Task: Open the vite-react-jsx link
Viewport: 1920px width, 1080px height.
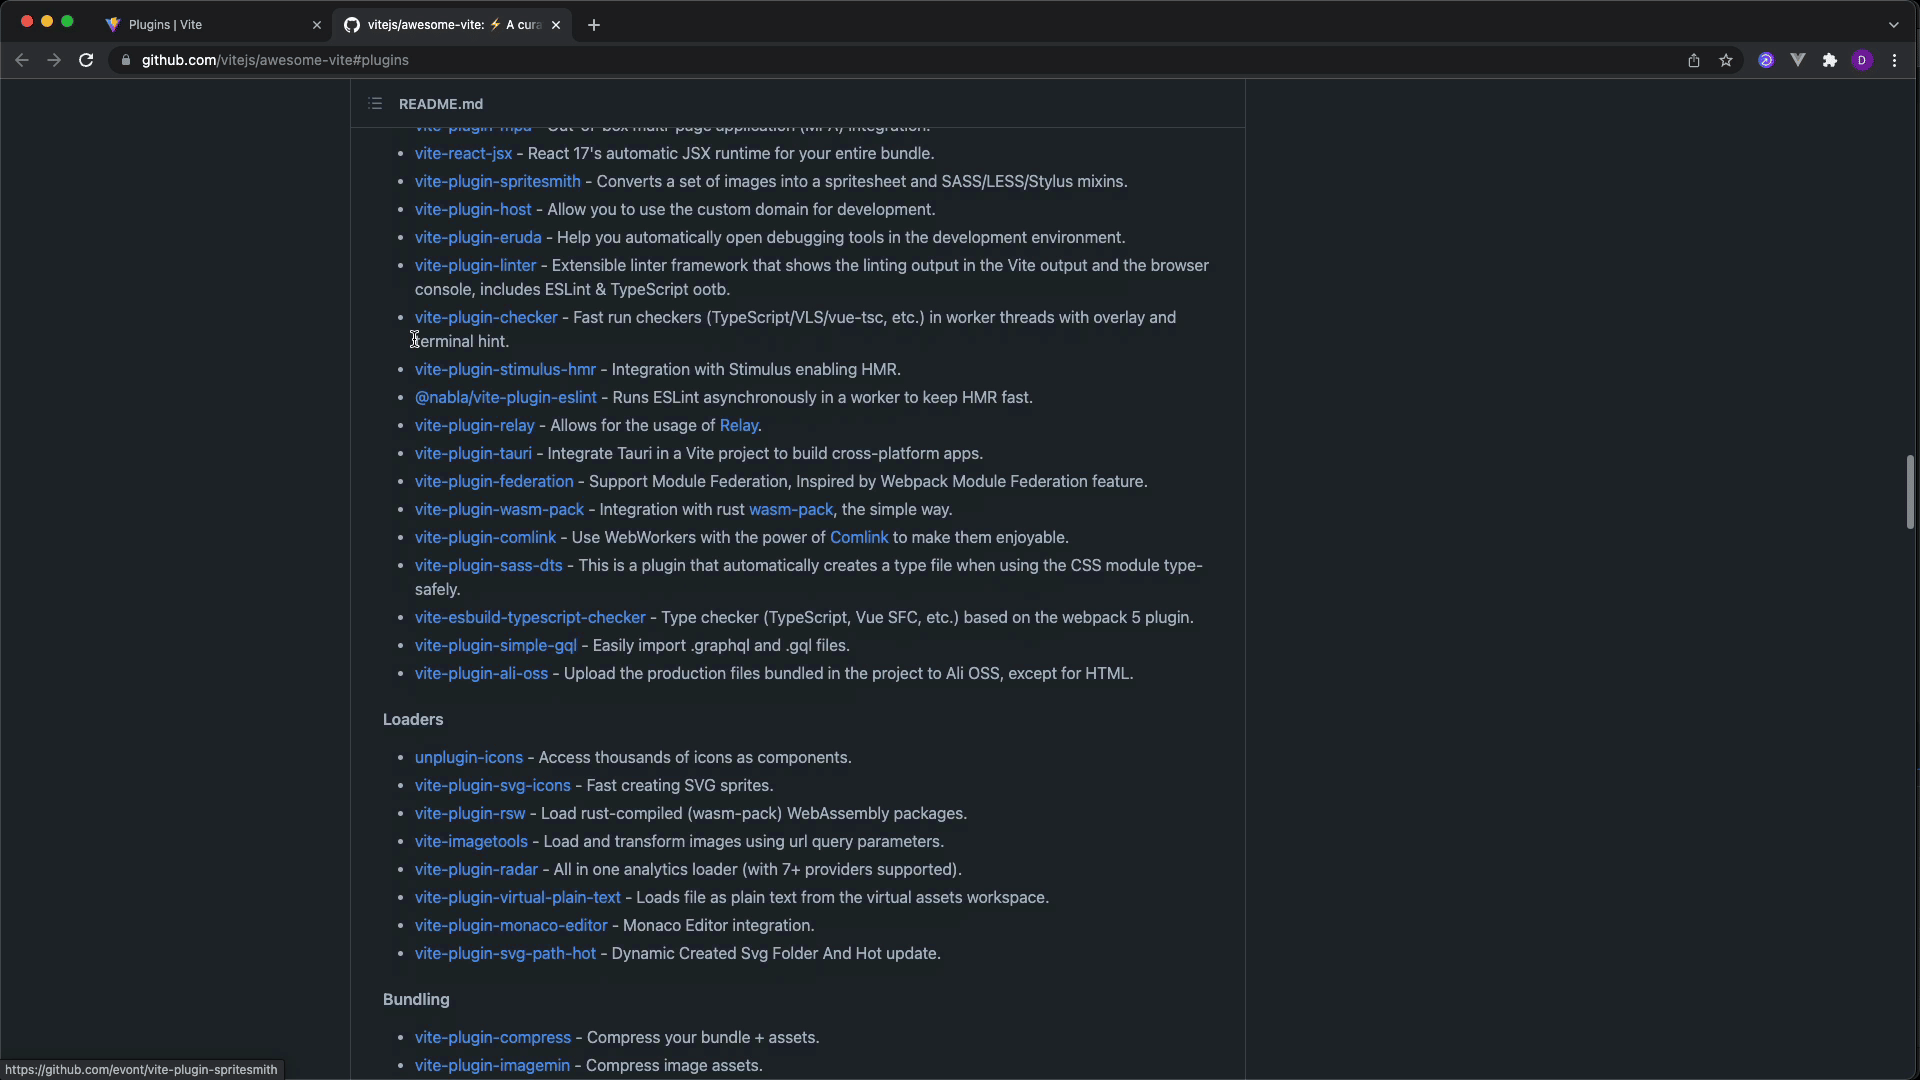Action: tap(463, 153)
